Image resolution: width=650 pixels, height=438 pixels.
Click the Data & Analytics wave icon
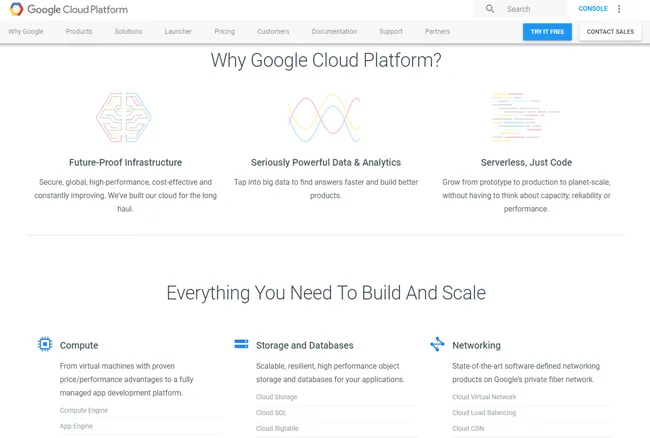pos(324,119)
